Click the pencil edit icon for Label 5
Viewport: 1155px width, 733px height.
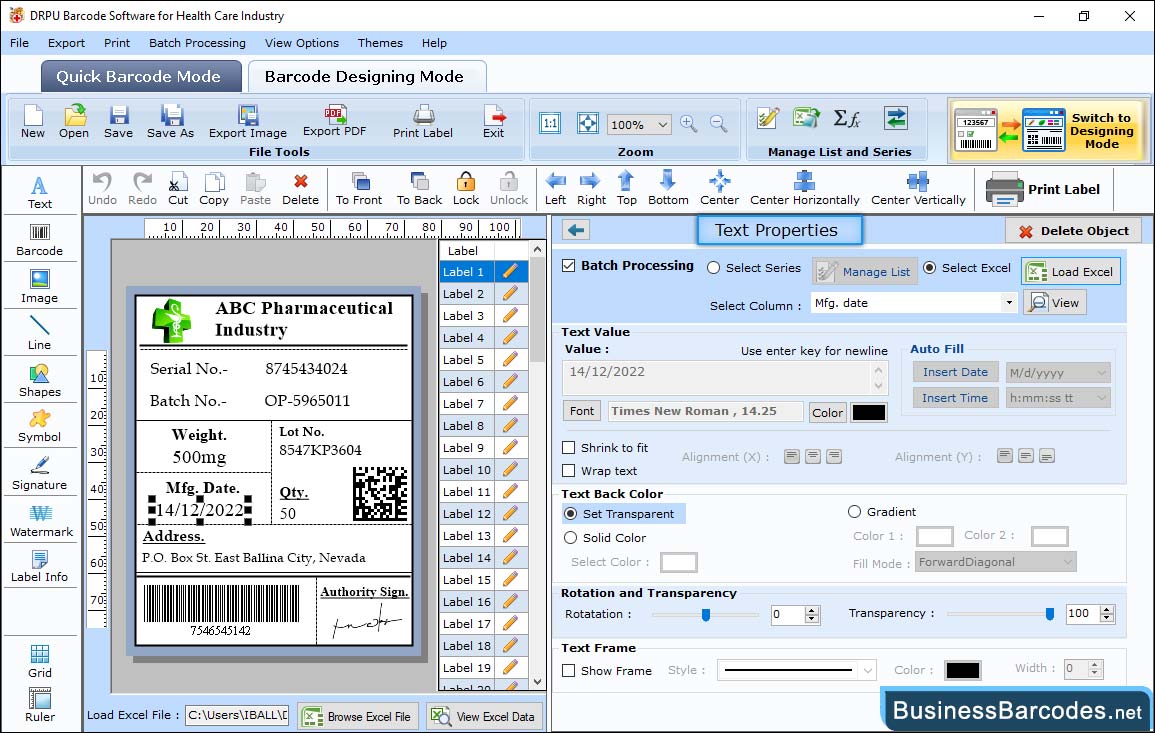(510, 360)
